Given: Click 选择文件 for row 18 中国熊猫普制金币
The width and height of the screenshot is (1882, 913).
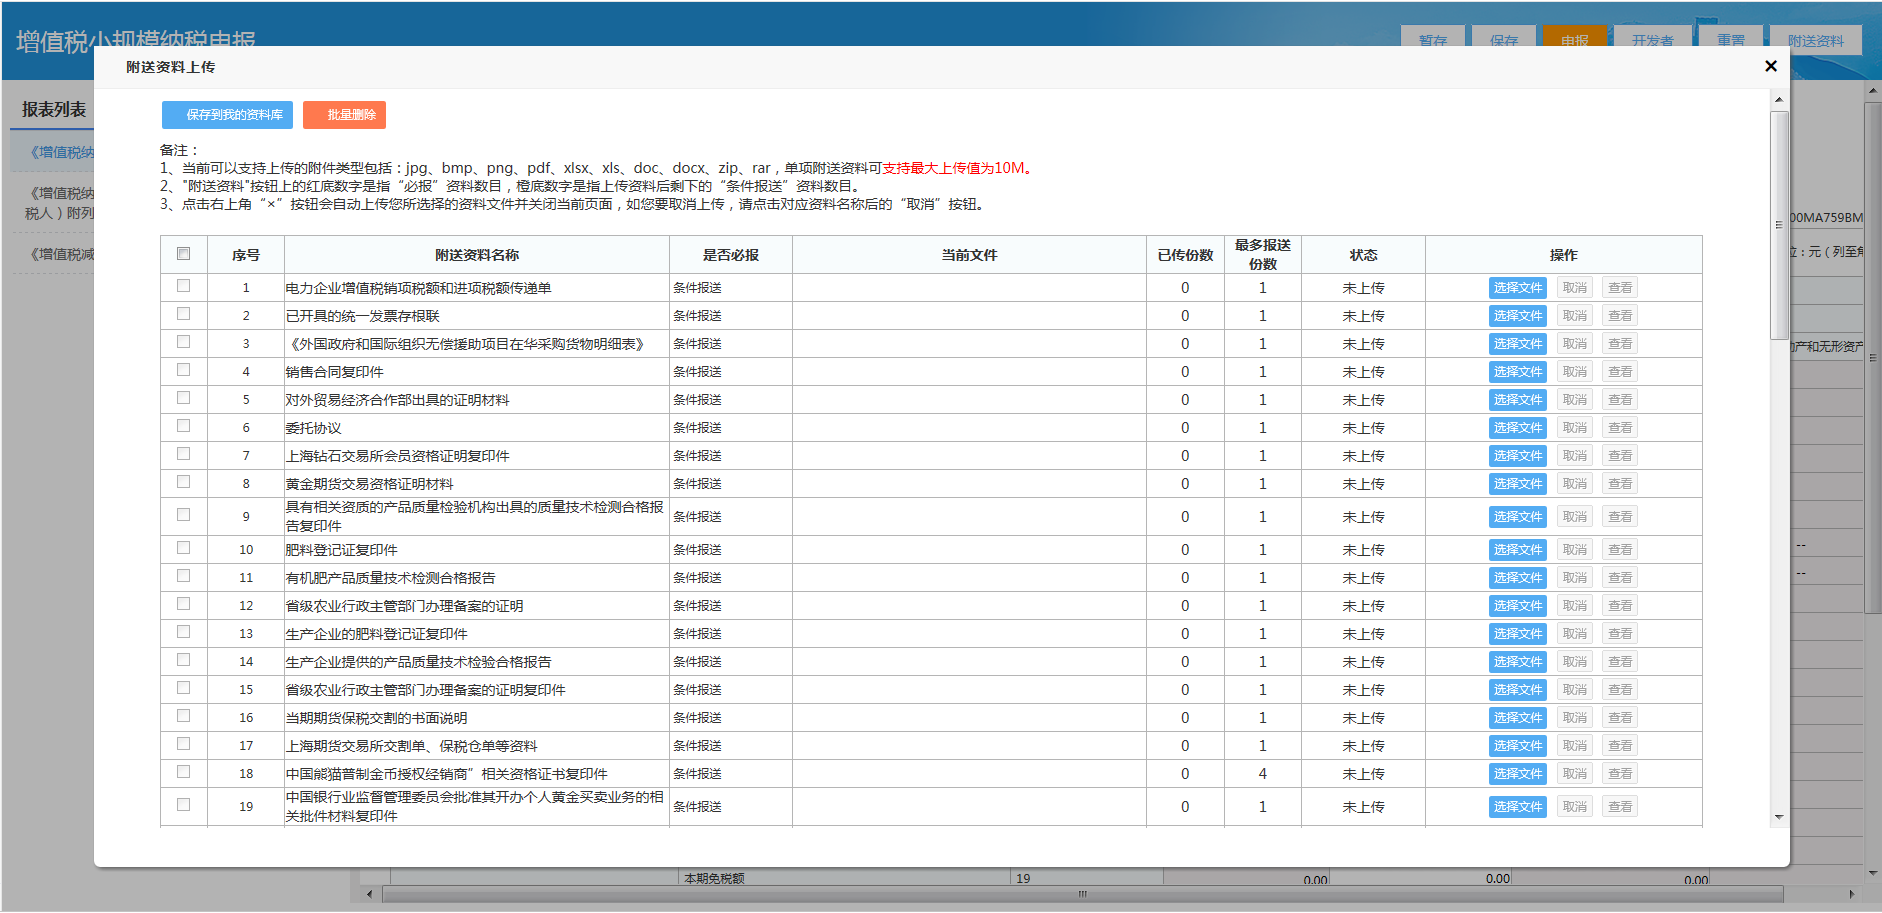Looking at the screenshot, I should [1517, 774].
